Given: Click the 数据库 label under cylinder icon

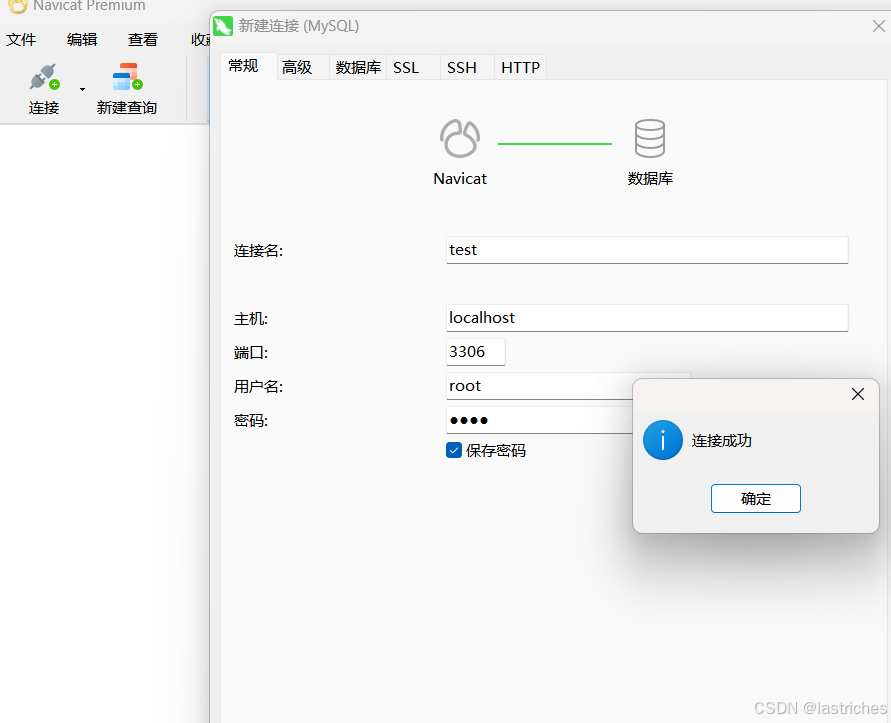Looking at the screenshot, I should (650, 178).
